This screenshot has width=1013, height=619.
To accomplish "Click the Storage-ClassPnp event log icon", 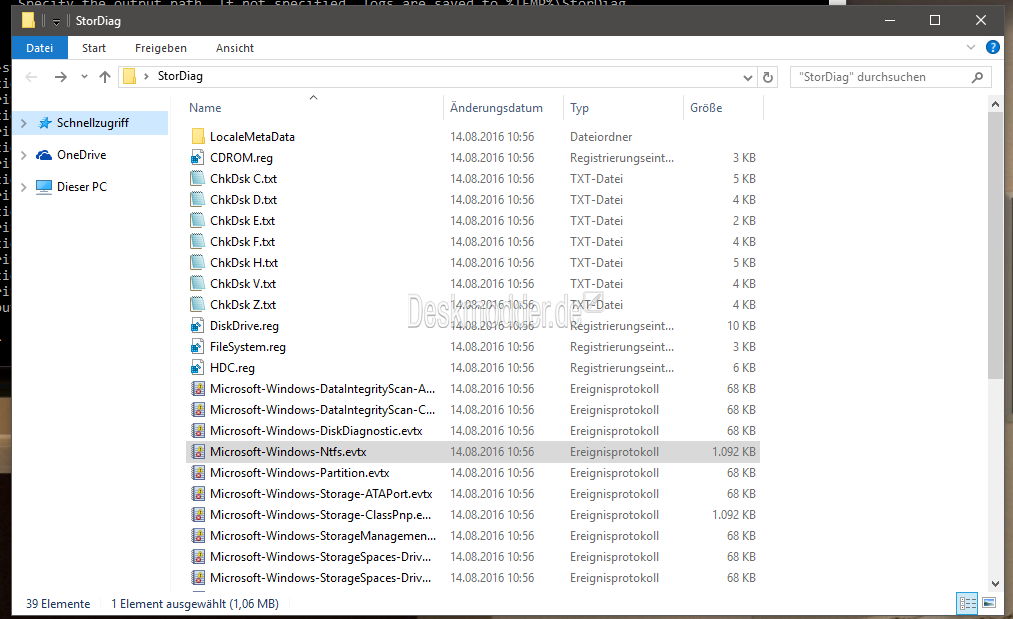I will pos(198,514).
